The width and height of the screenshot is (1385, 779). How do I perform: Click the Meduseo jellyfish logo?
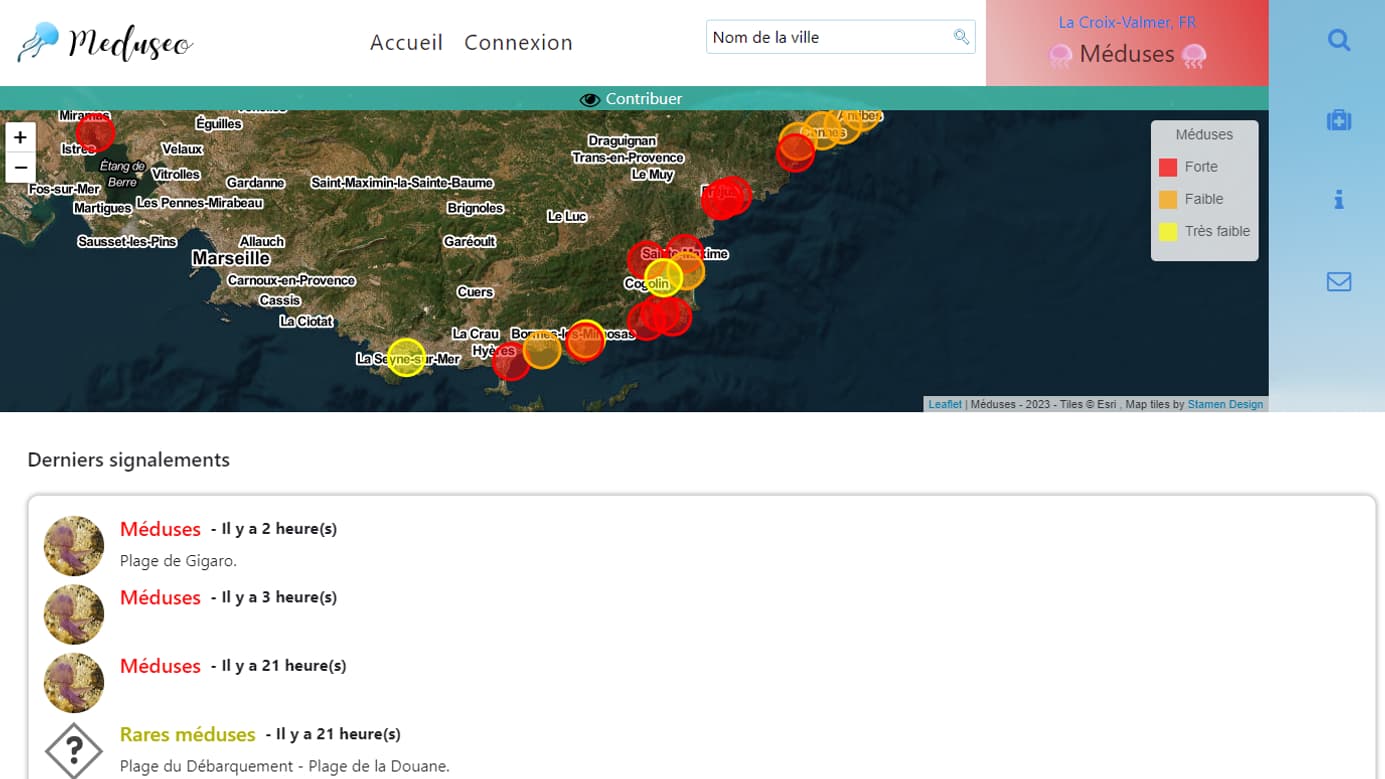click(105, 42)
